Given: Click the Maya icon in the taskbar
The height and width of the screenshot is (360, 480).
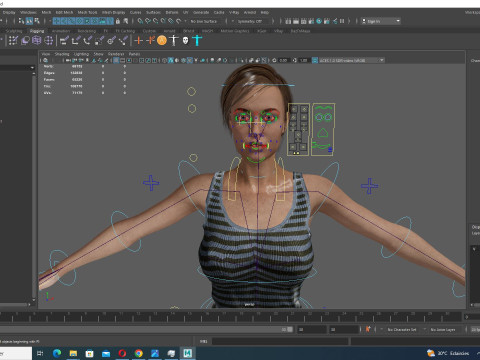Looking at the screenshot, I should click(188, 353).
